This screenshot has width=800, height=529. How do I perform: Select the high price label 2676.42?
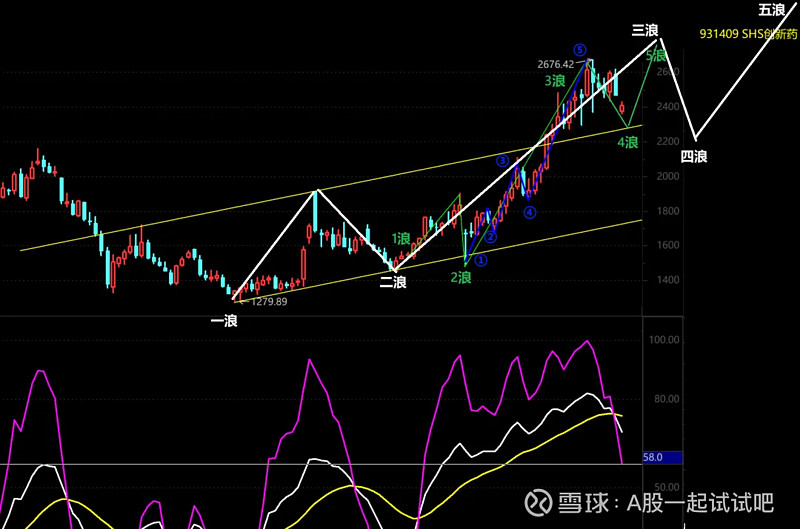(556, 64)
